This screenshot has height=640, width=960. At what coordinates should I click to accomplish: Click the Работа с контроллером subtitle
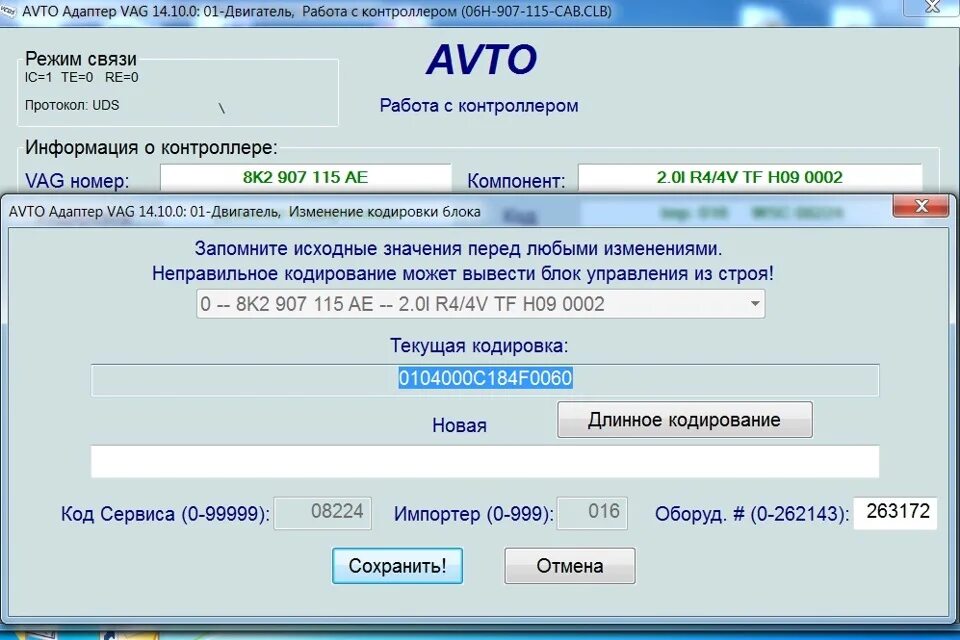(479, 105)
